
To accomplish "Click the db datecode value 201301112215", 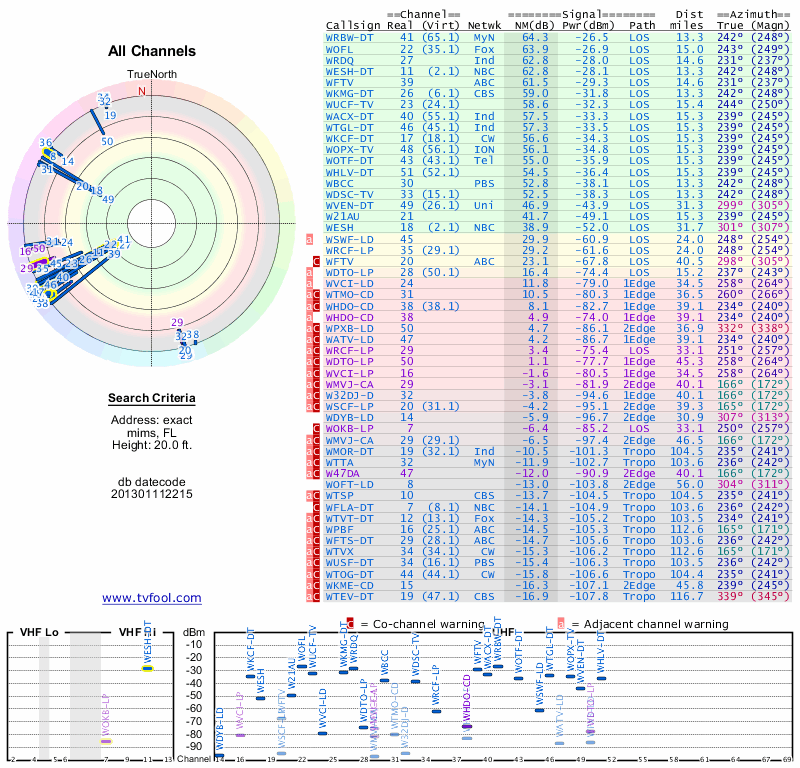I will pyautogui.click(x=152, y=494).
